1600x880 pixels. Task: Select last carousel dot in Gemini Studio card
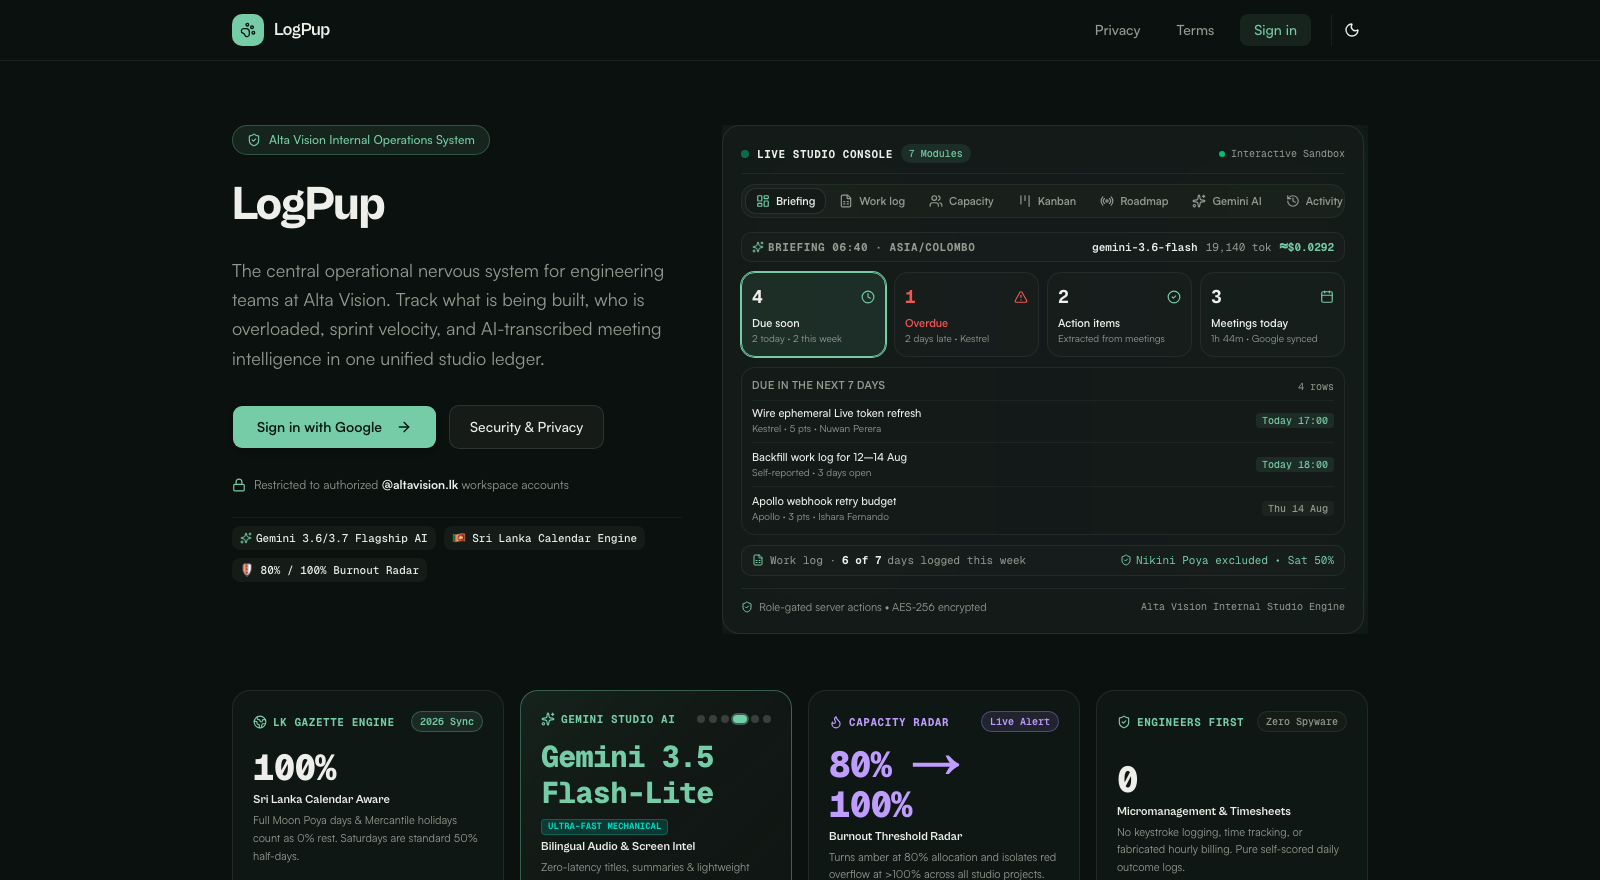(x=767, y=719)
